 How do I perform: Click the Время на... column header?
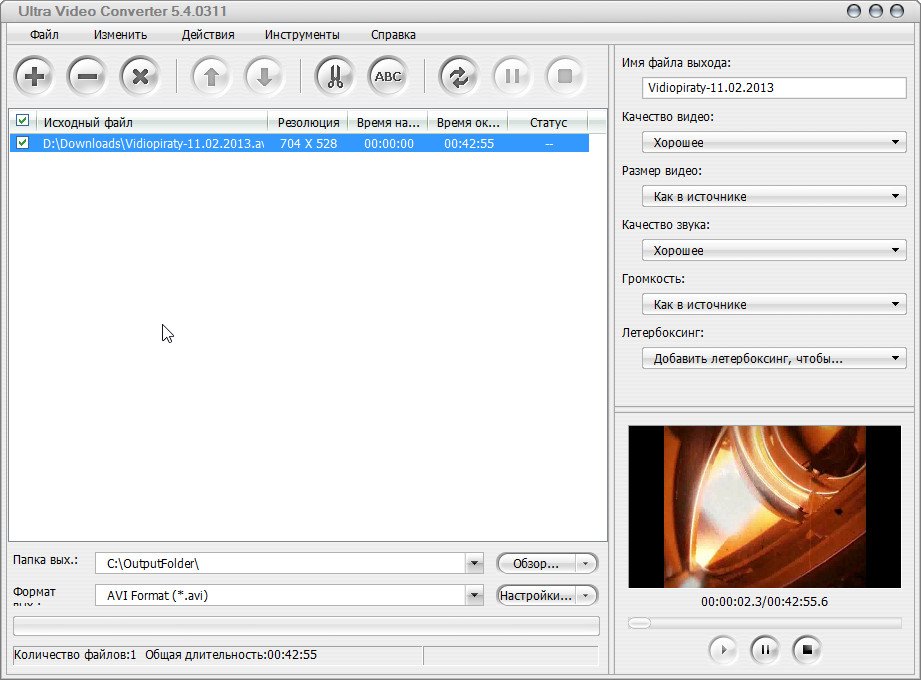pyautogui.click(x=388, y=122)
